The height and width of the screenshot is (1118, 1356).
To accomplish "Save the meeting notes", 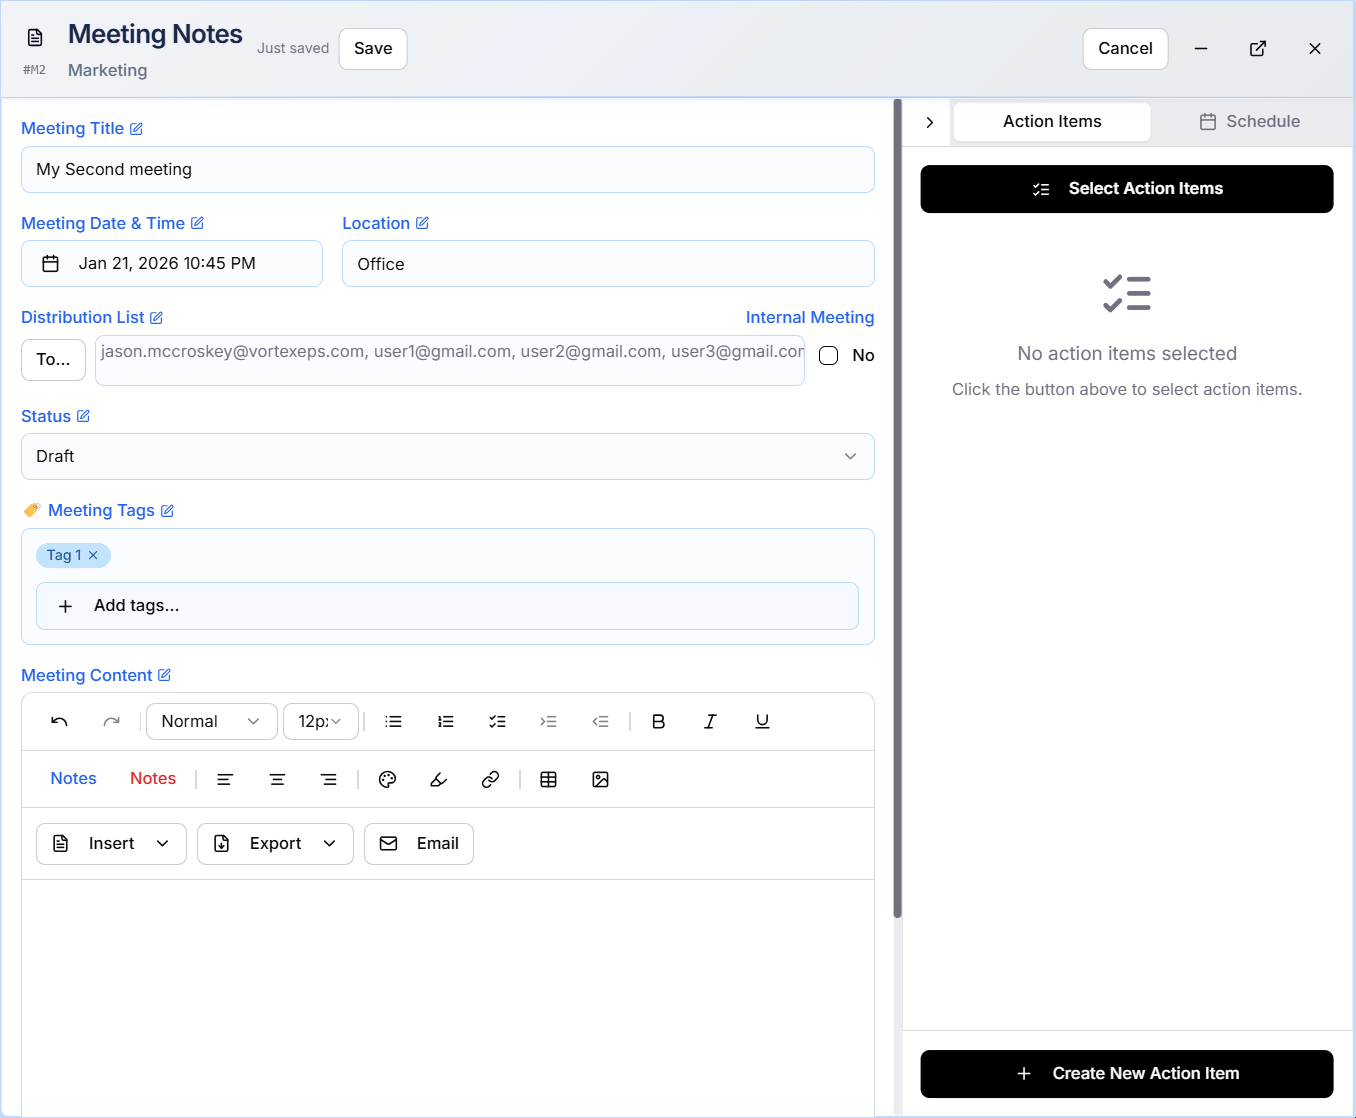I will click(373, 49).
